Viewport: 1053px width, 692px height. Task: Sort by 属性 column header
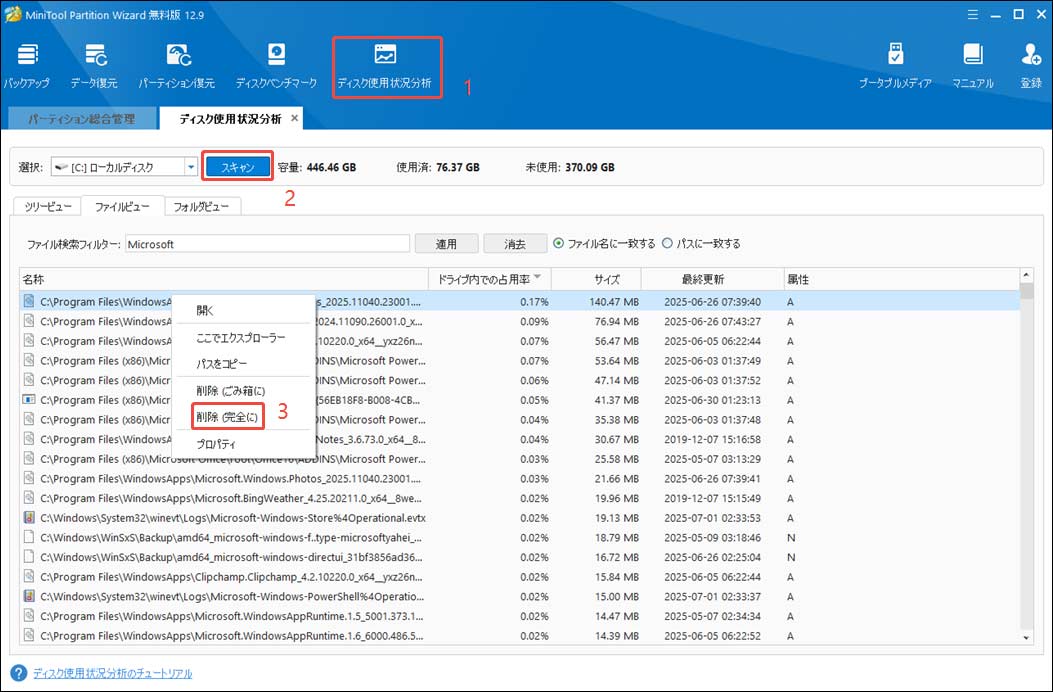tap(901, 279)
